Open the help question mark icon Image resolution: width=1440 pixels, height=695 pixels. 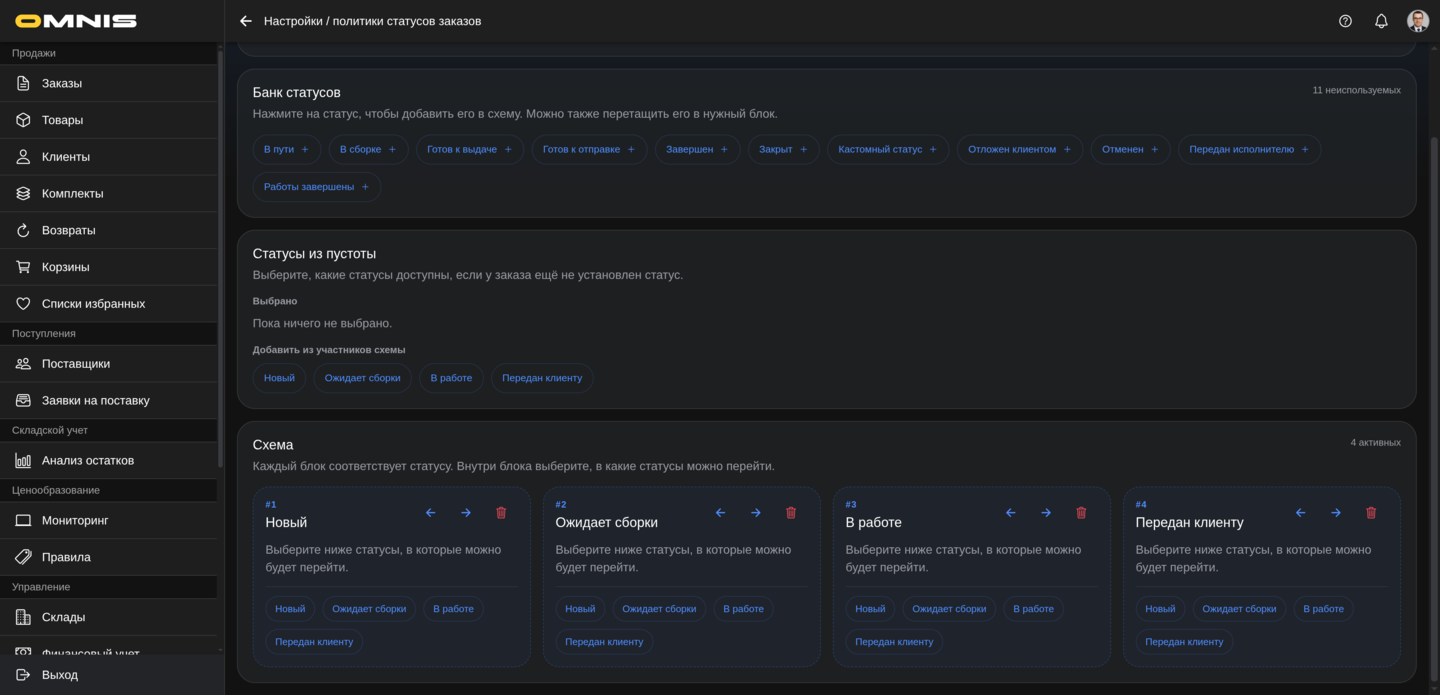click(x=1345, y=21)
